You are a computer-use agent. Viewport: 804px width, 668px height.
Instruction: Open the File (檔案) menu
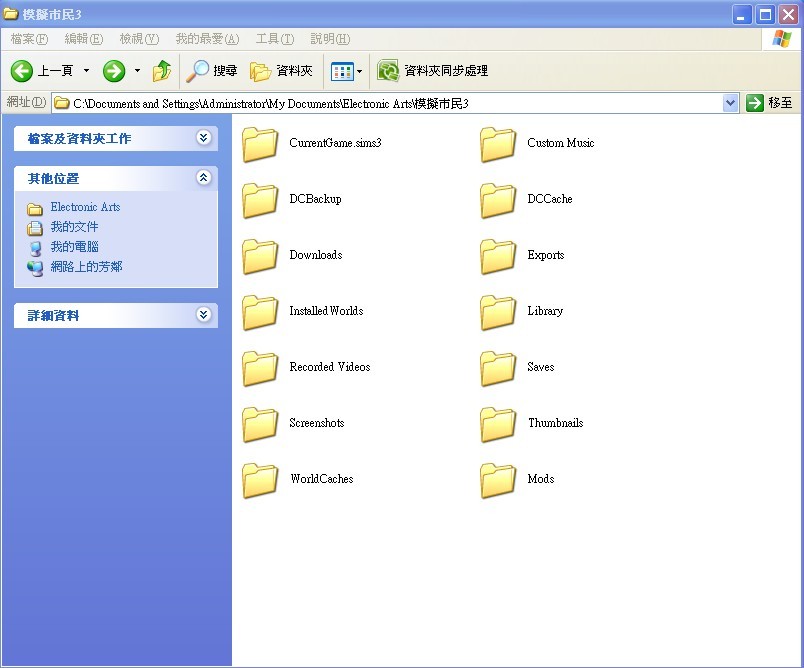29,39
